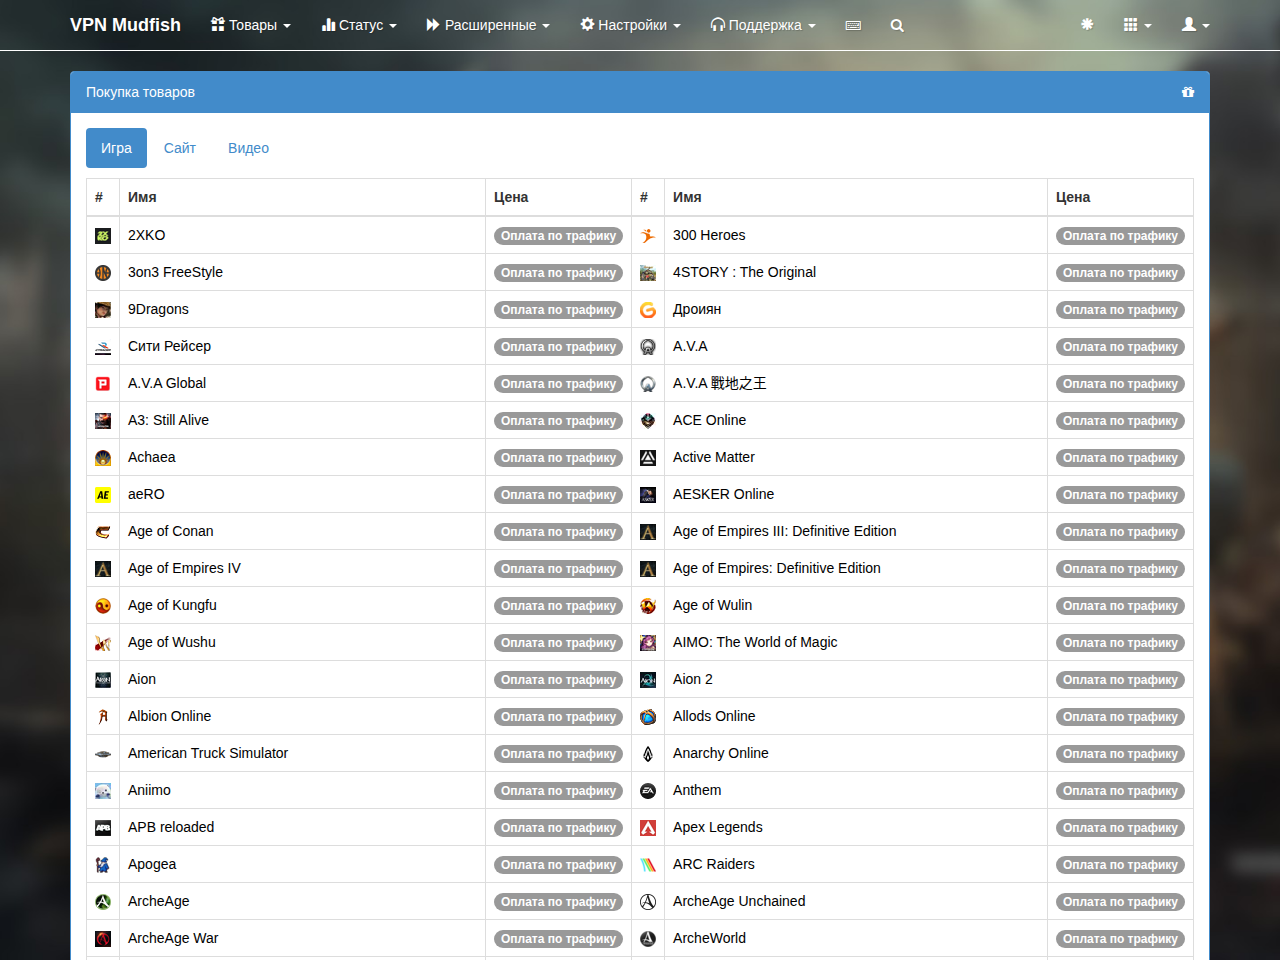Switch to the Сайт tab
The image size is (1280, 960).
coord(180,148)
